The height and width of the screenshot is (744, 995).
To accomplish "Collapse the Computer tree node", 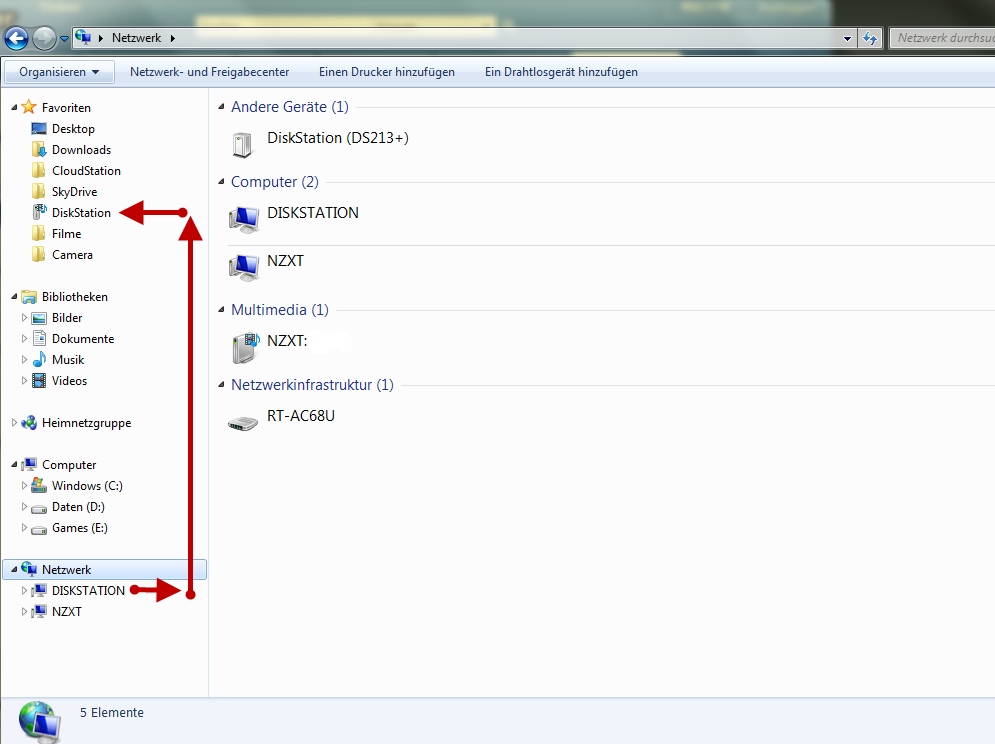I will pos(14,465).
